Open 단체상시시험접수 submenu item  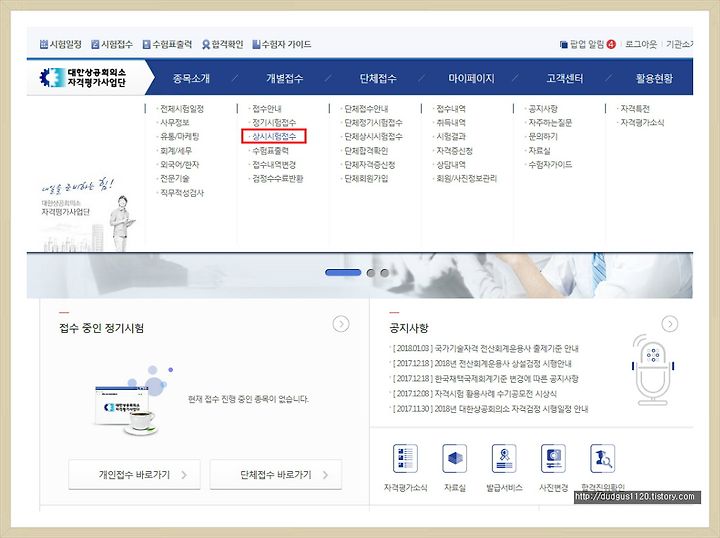click(x=374, y=137)
